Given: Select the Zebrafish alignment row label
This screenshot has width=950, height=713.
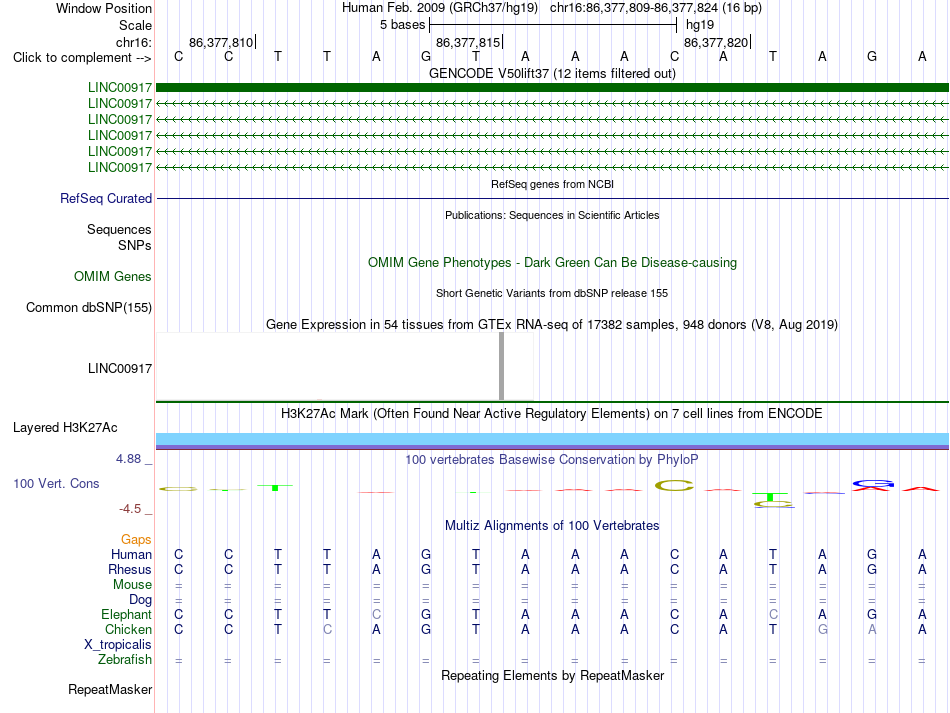Looking at the screenshot, I should tap(125, 659).
